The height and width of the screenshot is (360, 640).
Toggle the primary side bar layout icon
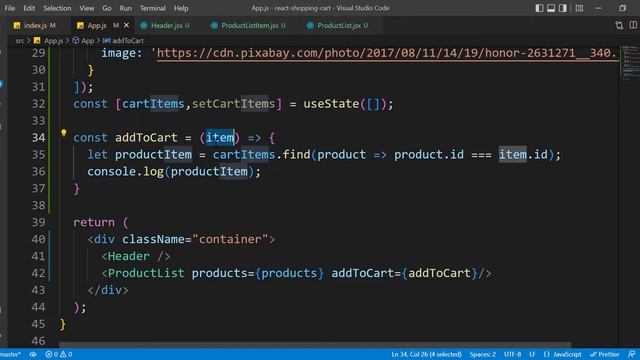[539, 8]
